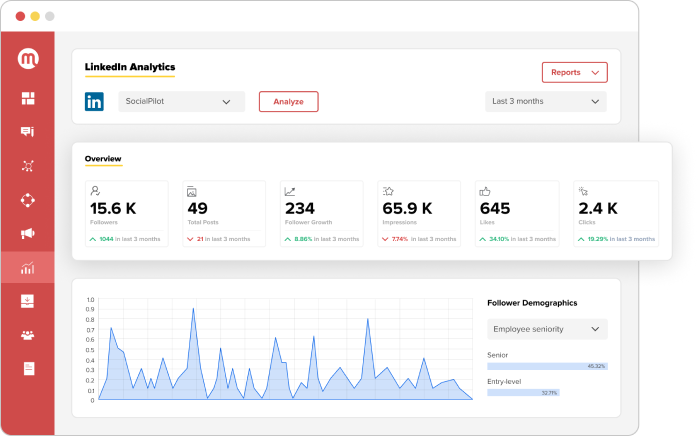Image resolution: width=699 pixels, height=436 pixels.
Task: Click the megaphone icon in sidebar
Action: click(28, 233)
